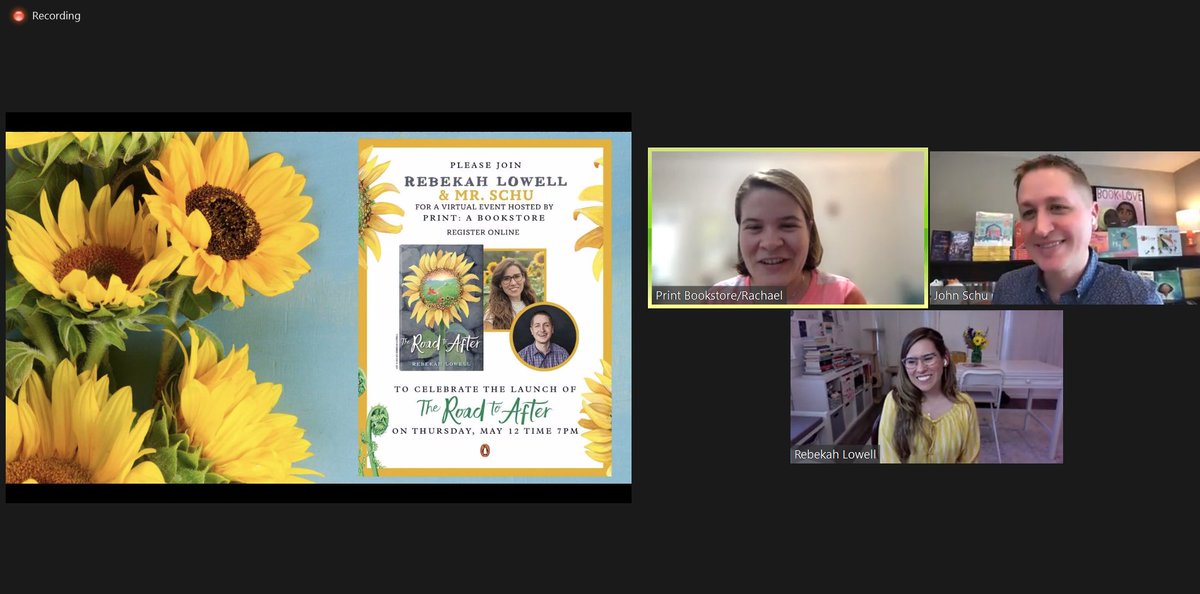Click the green "The Road to After" title
This screenshot has height=594, width=1200.
(485, 410)
